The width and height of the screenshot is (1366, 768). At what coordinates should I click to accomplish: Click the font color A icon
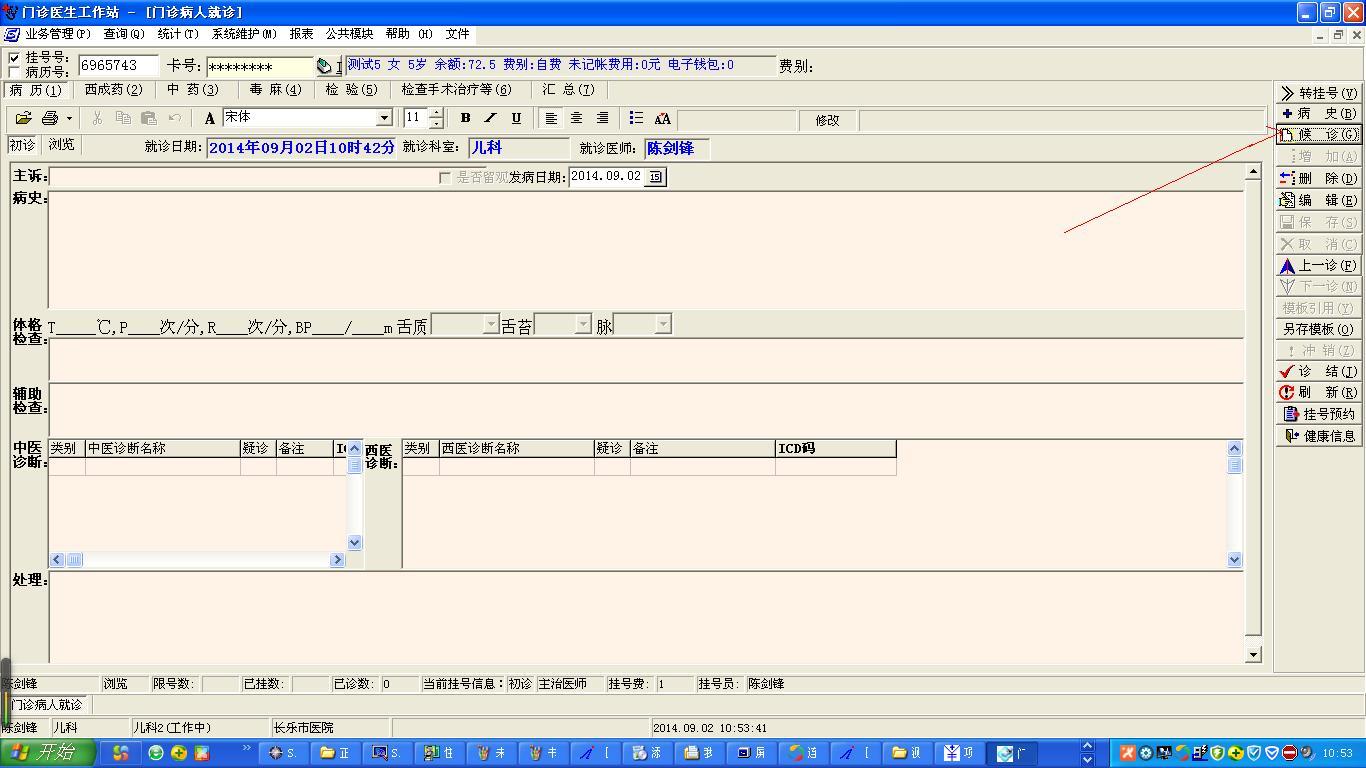[x=210, y=118]
